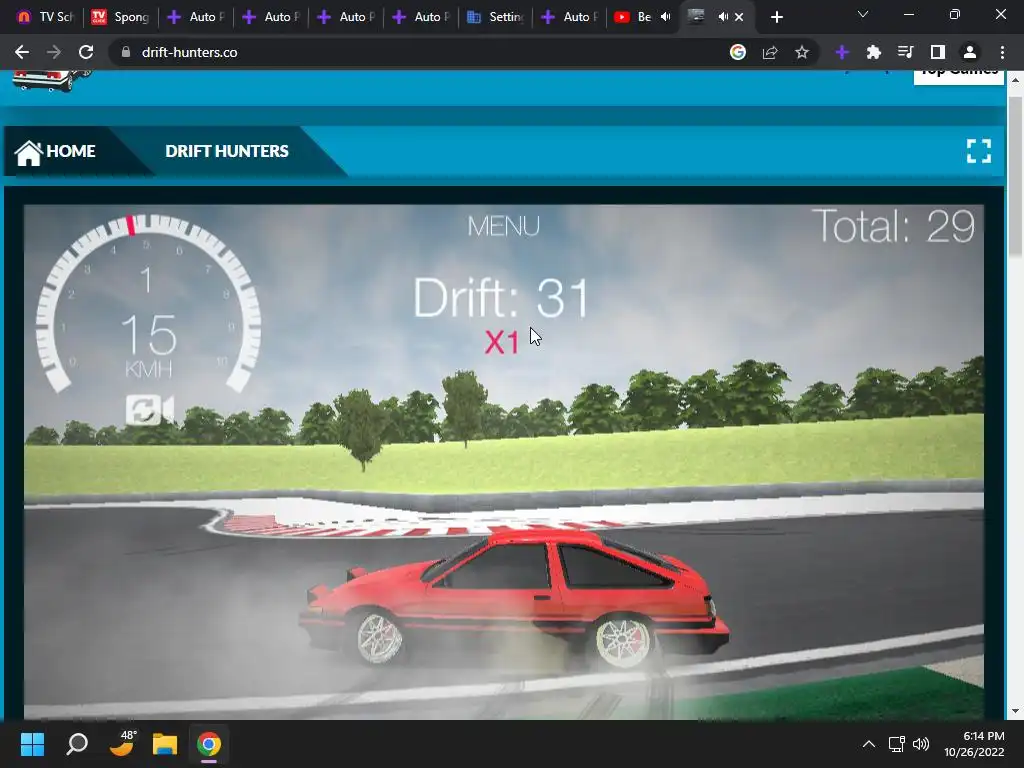
Task: Open a new browser tab
Action: pyautogui.click(x=776, y=17)
